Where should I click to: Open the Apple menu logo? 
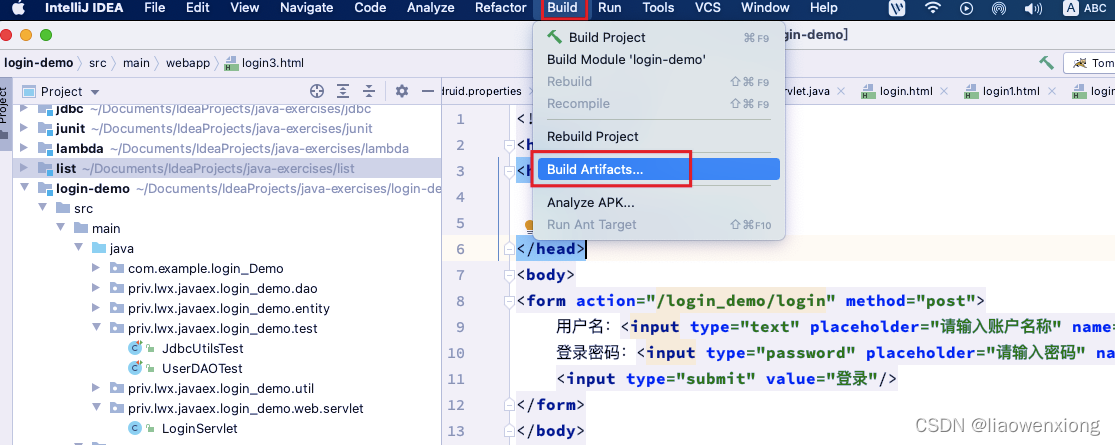pyautogui.click(x=18, y=8)
